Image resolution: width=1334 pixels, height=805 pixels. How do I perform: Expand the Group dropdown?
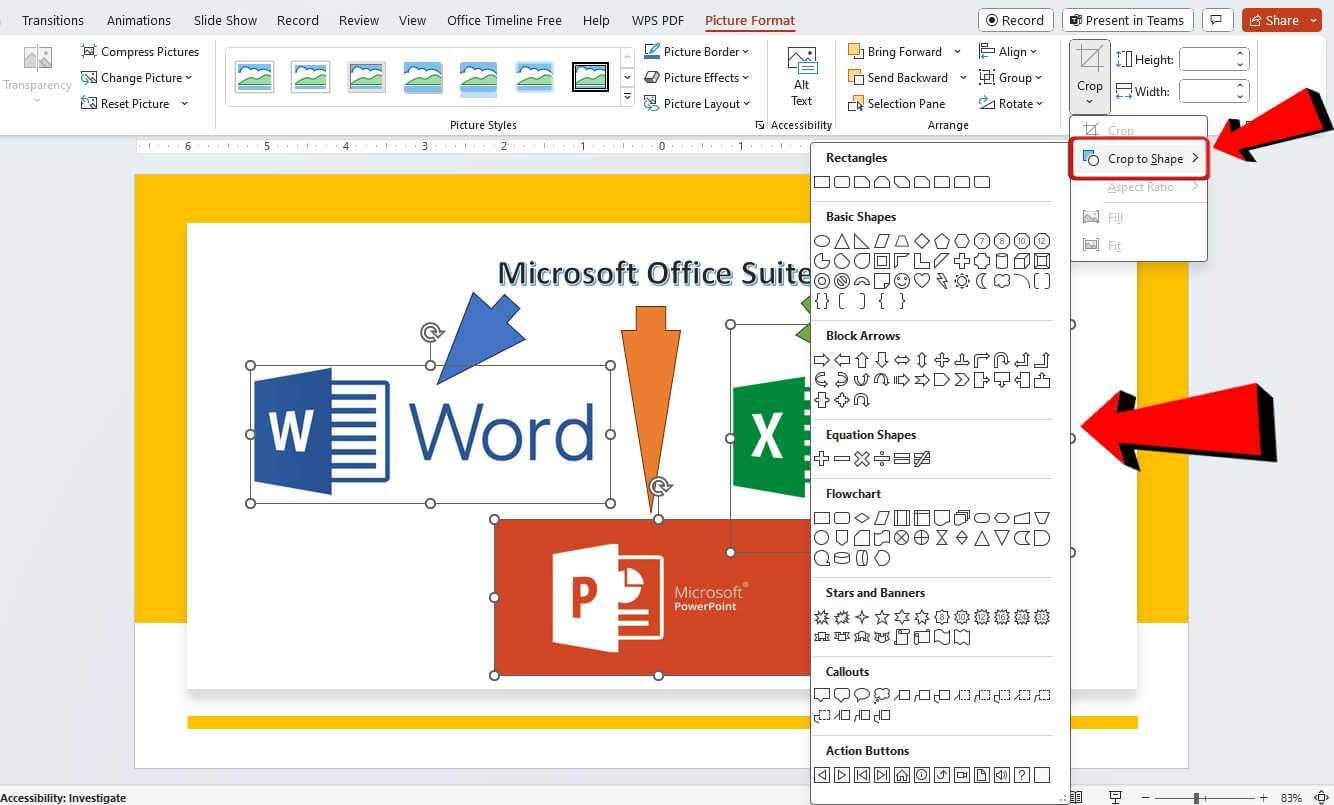pyautogui.click(x=1011, y=77)
